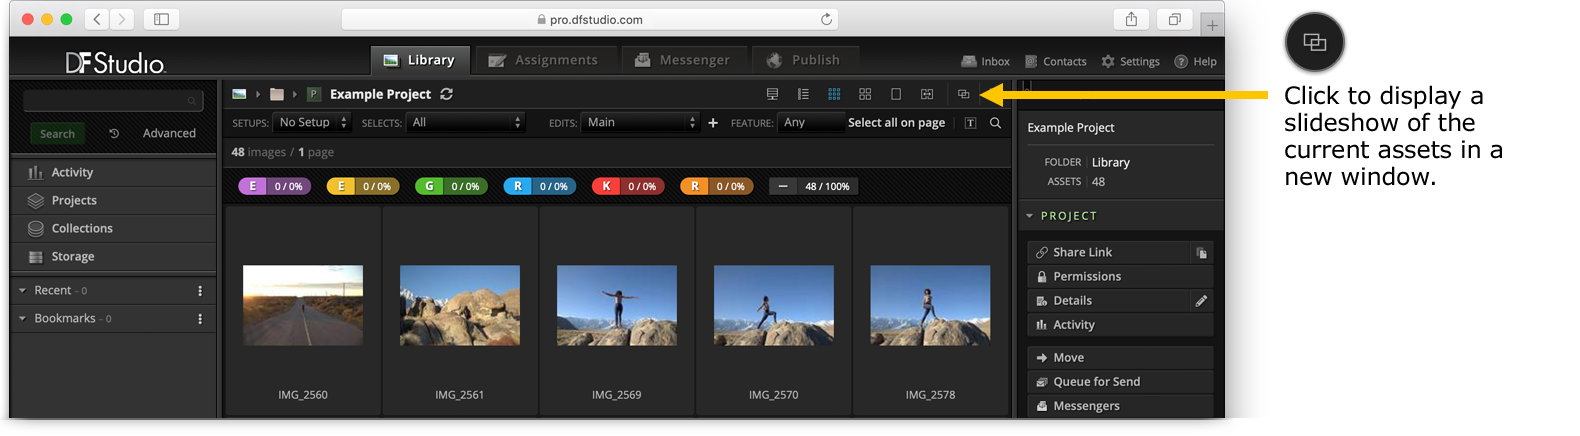Switch to large grid thumbnail view
Viewport: 1580px width, 436px height.
pos(865,94)
